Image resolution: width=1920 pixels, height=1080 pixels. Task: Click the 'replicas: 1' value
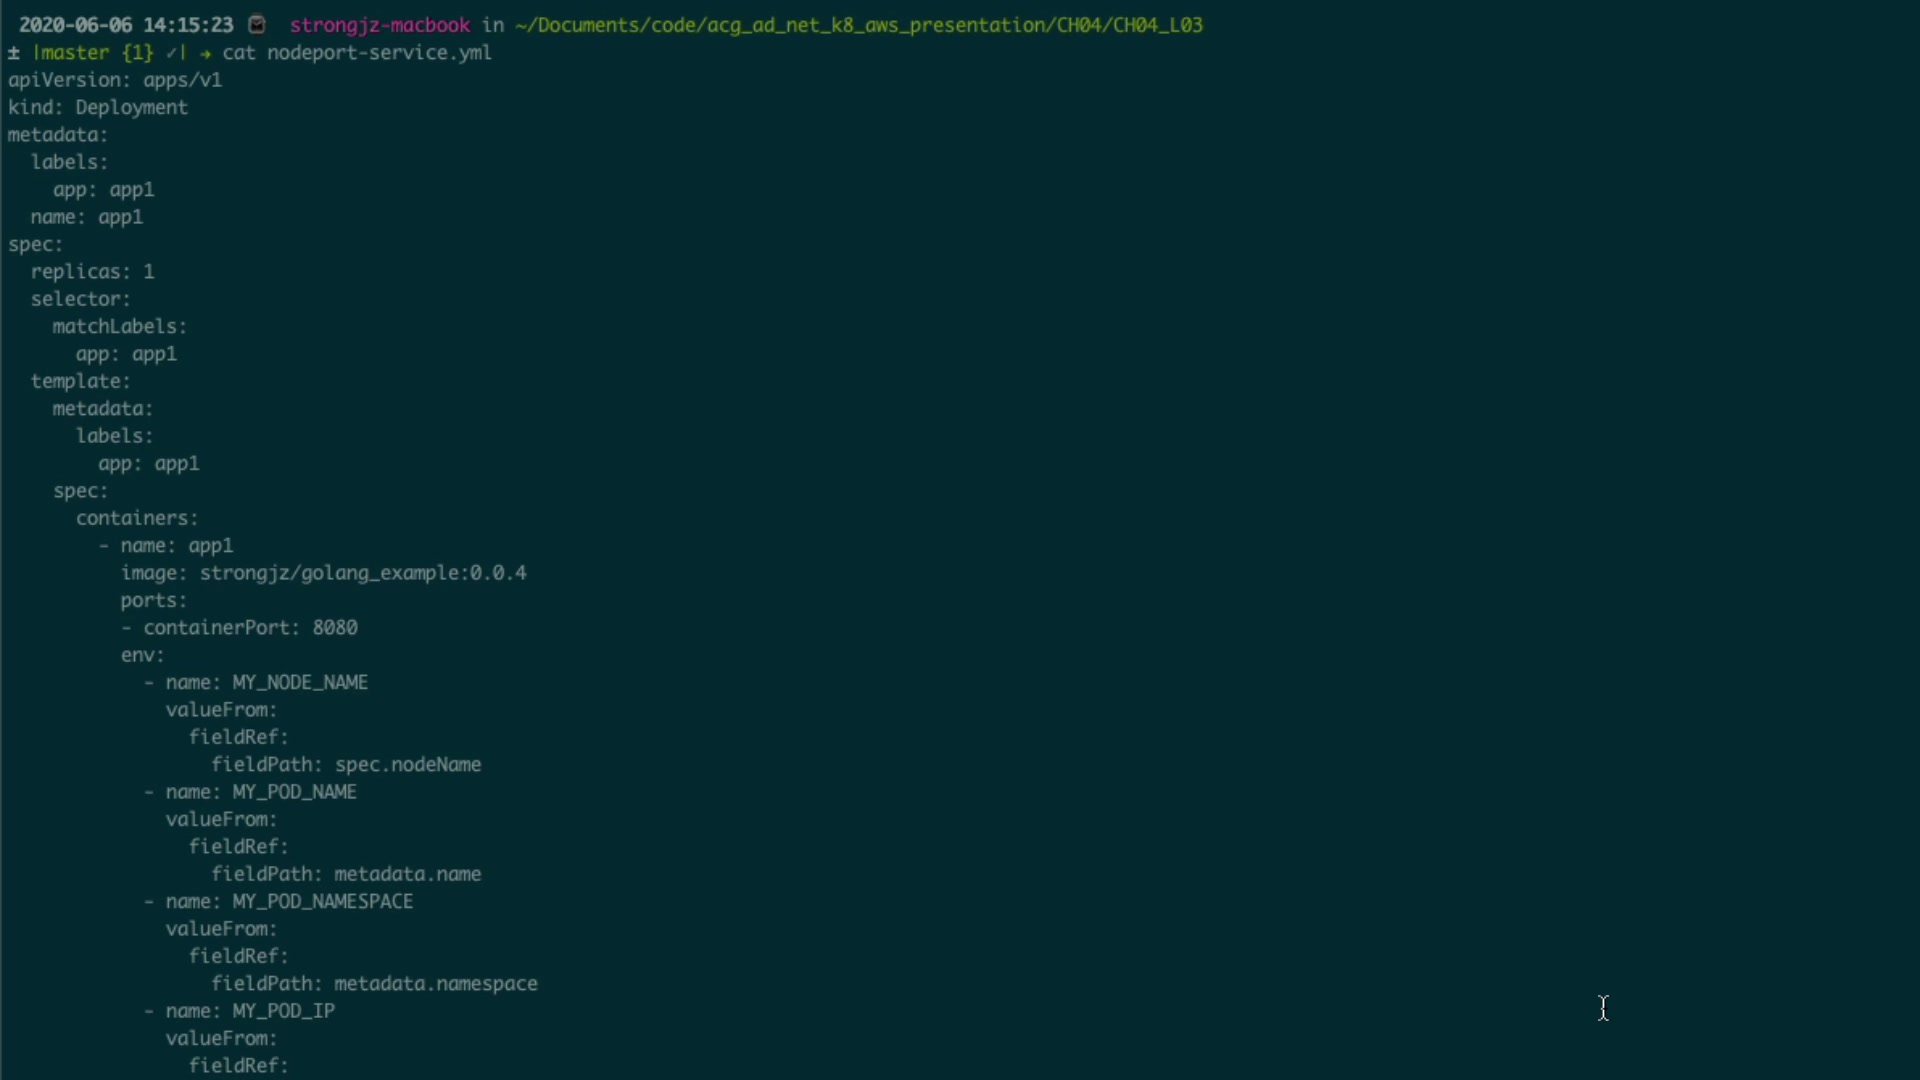point(149,272)
